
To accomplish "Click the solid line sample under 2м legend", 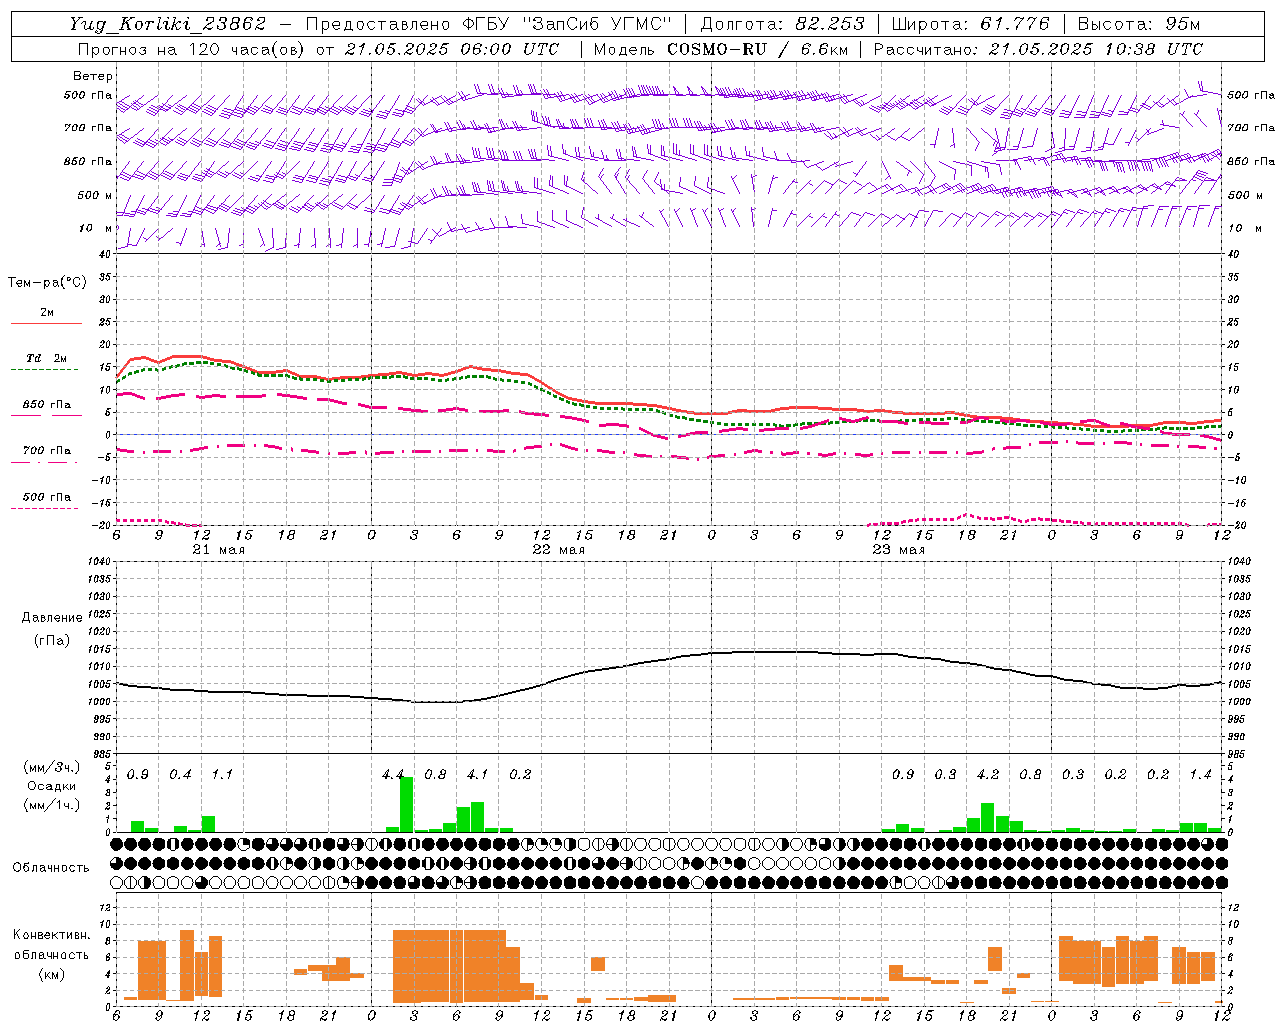I will pos(46,323).
